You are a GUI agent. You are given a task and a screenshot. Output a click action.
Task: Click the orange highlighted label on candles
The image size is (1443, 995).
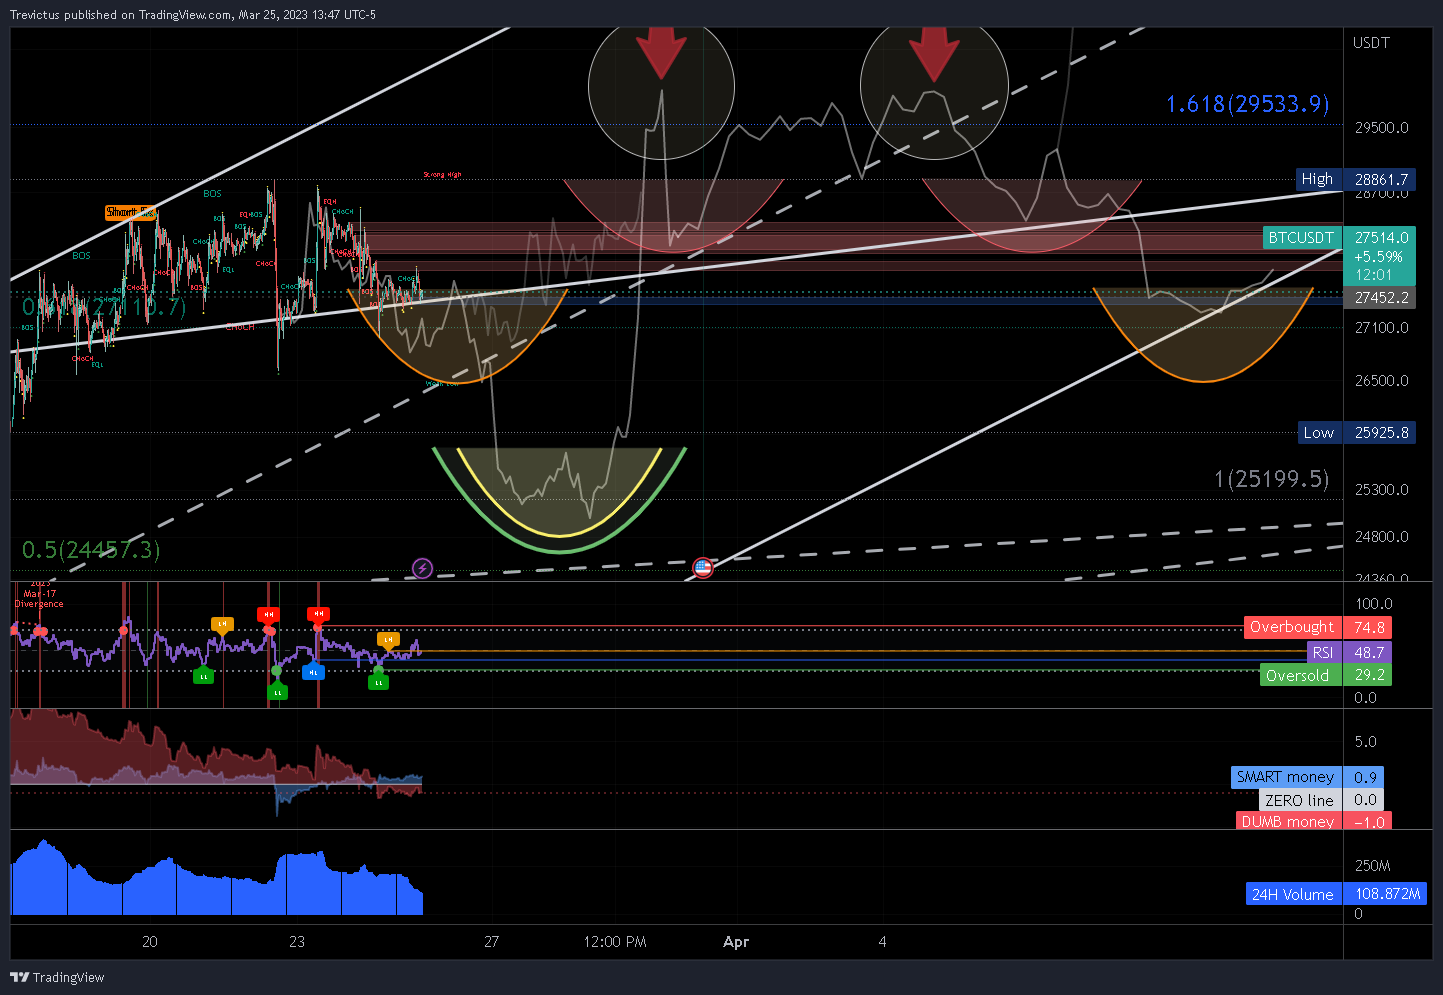[131, 212]
